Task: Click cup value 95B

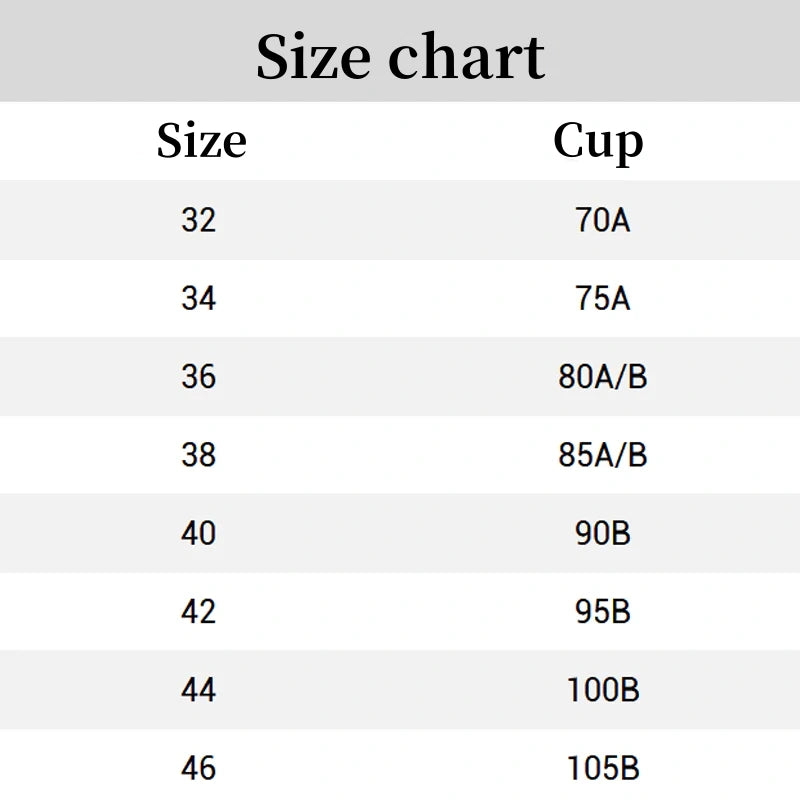Action: coord(603,611)
